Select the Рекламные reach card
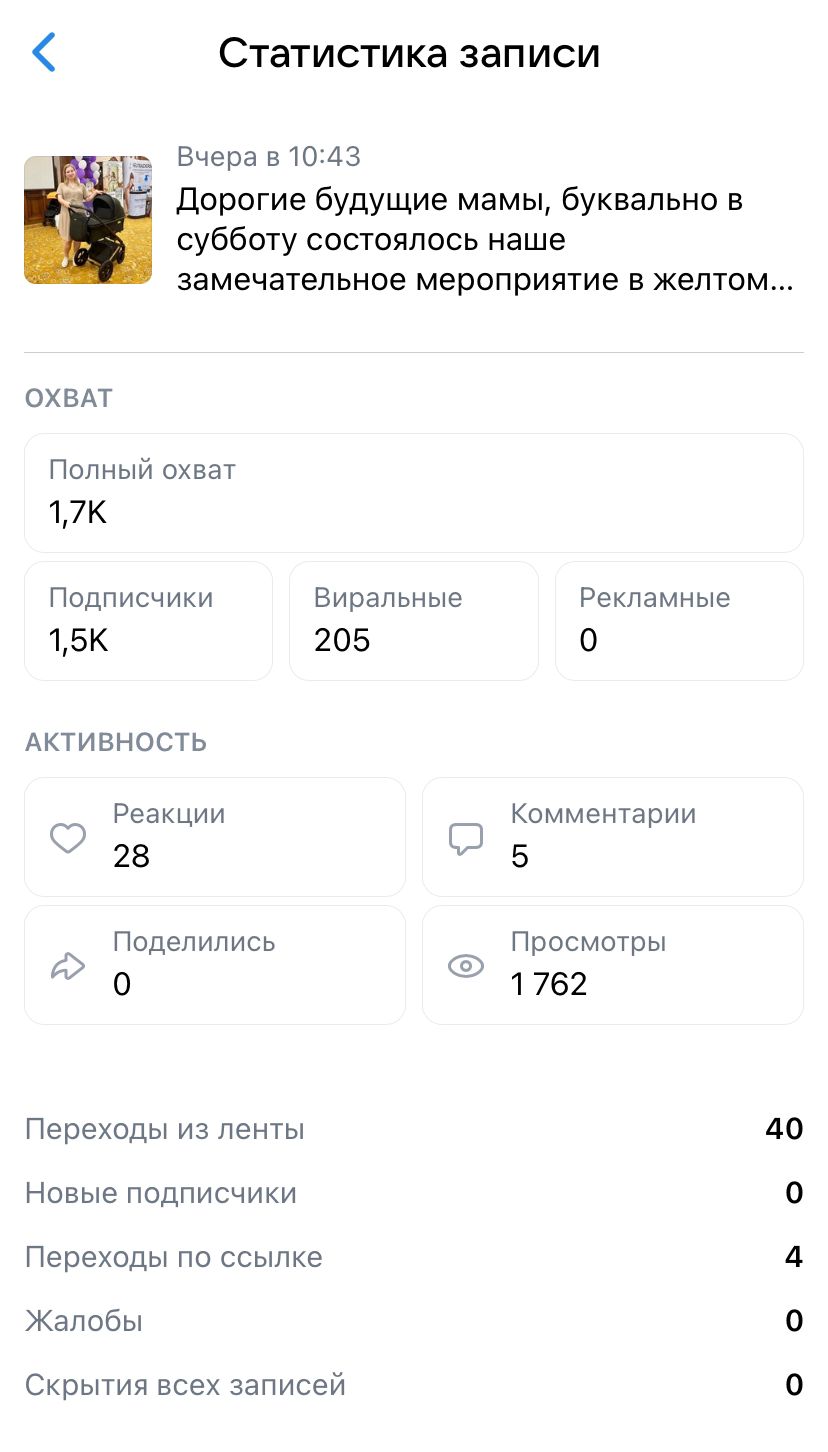Image resolution: width=828 pixels, height=1452 pixels. [x=678, y=620]
